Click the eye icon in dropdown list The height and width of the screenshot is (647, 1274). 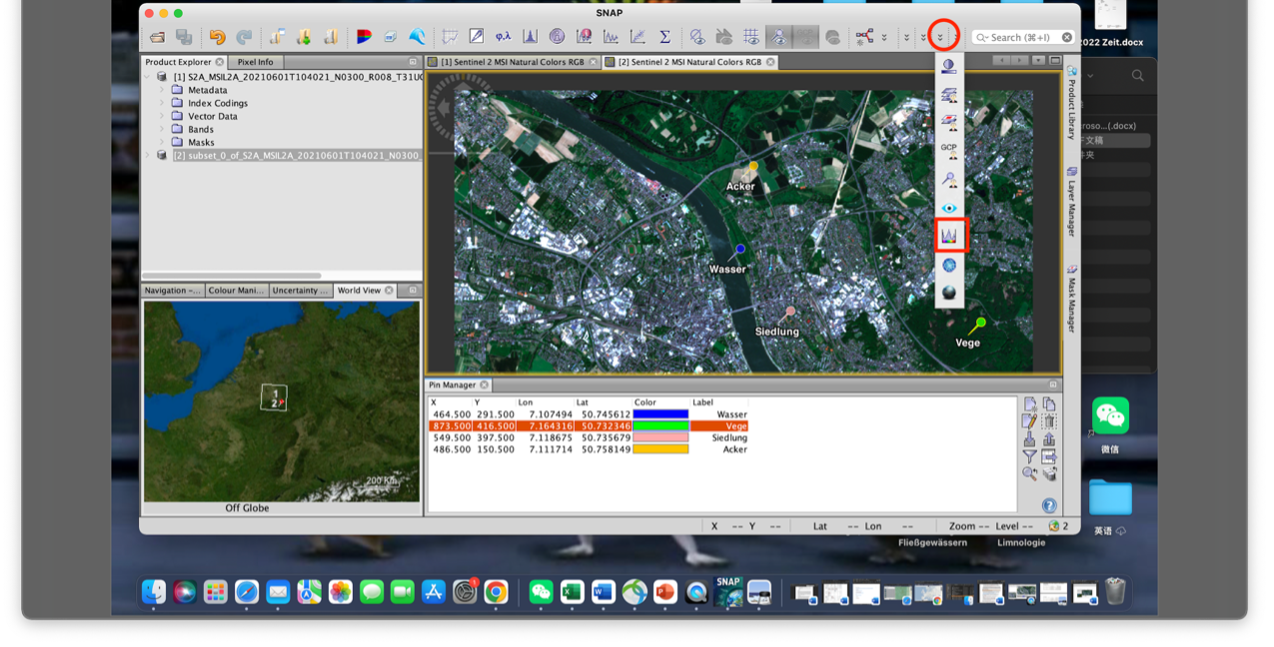tap(949, 209)
